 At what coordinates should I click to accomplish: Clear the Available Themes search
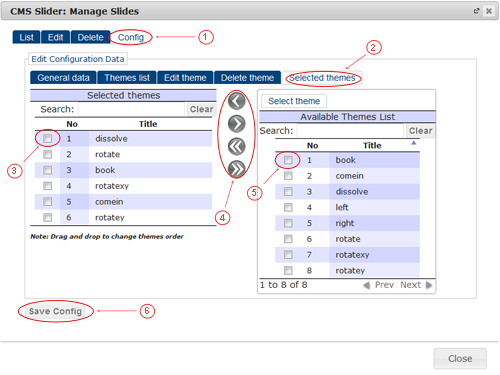421,131
